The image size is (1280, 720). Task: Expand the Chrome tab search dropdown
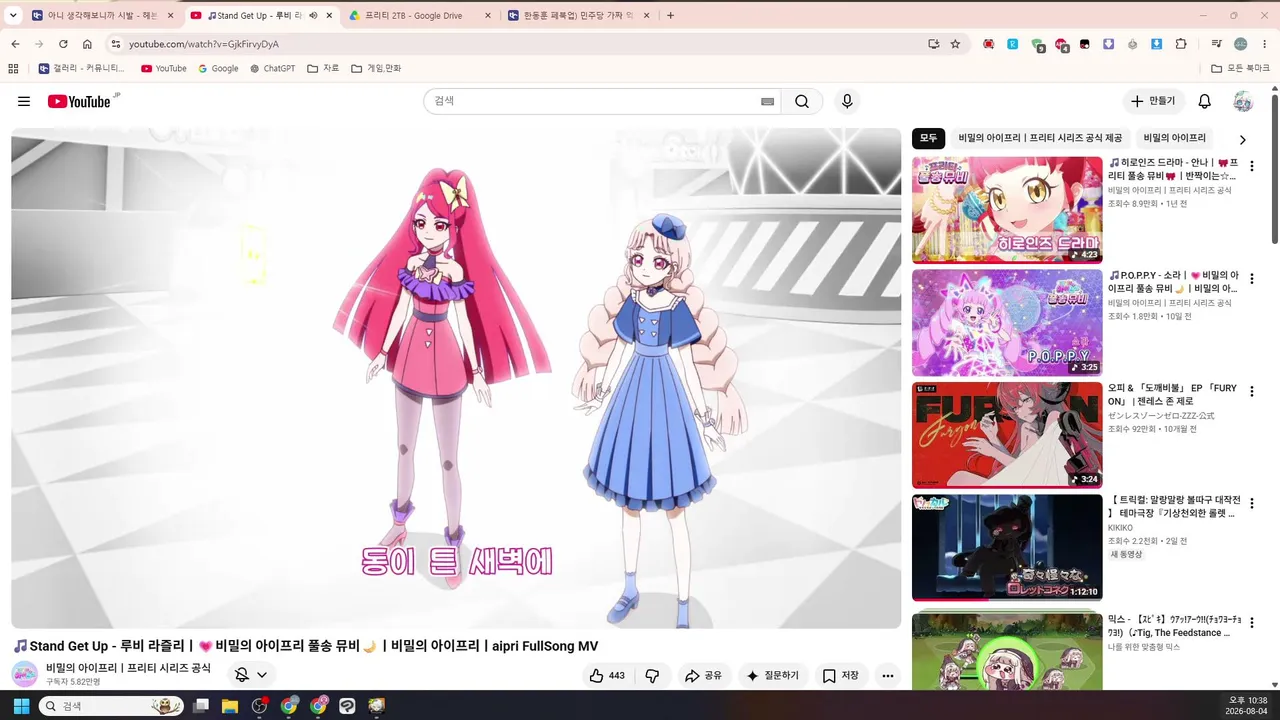(13, 16)
